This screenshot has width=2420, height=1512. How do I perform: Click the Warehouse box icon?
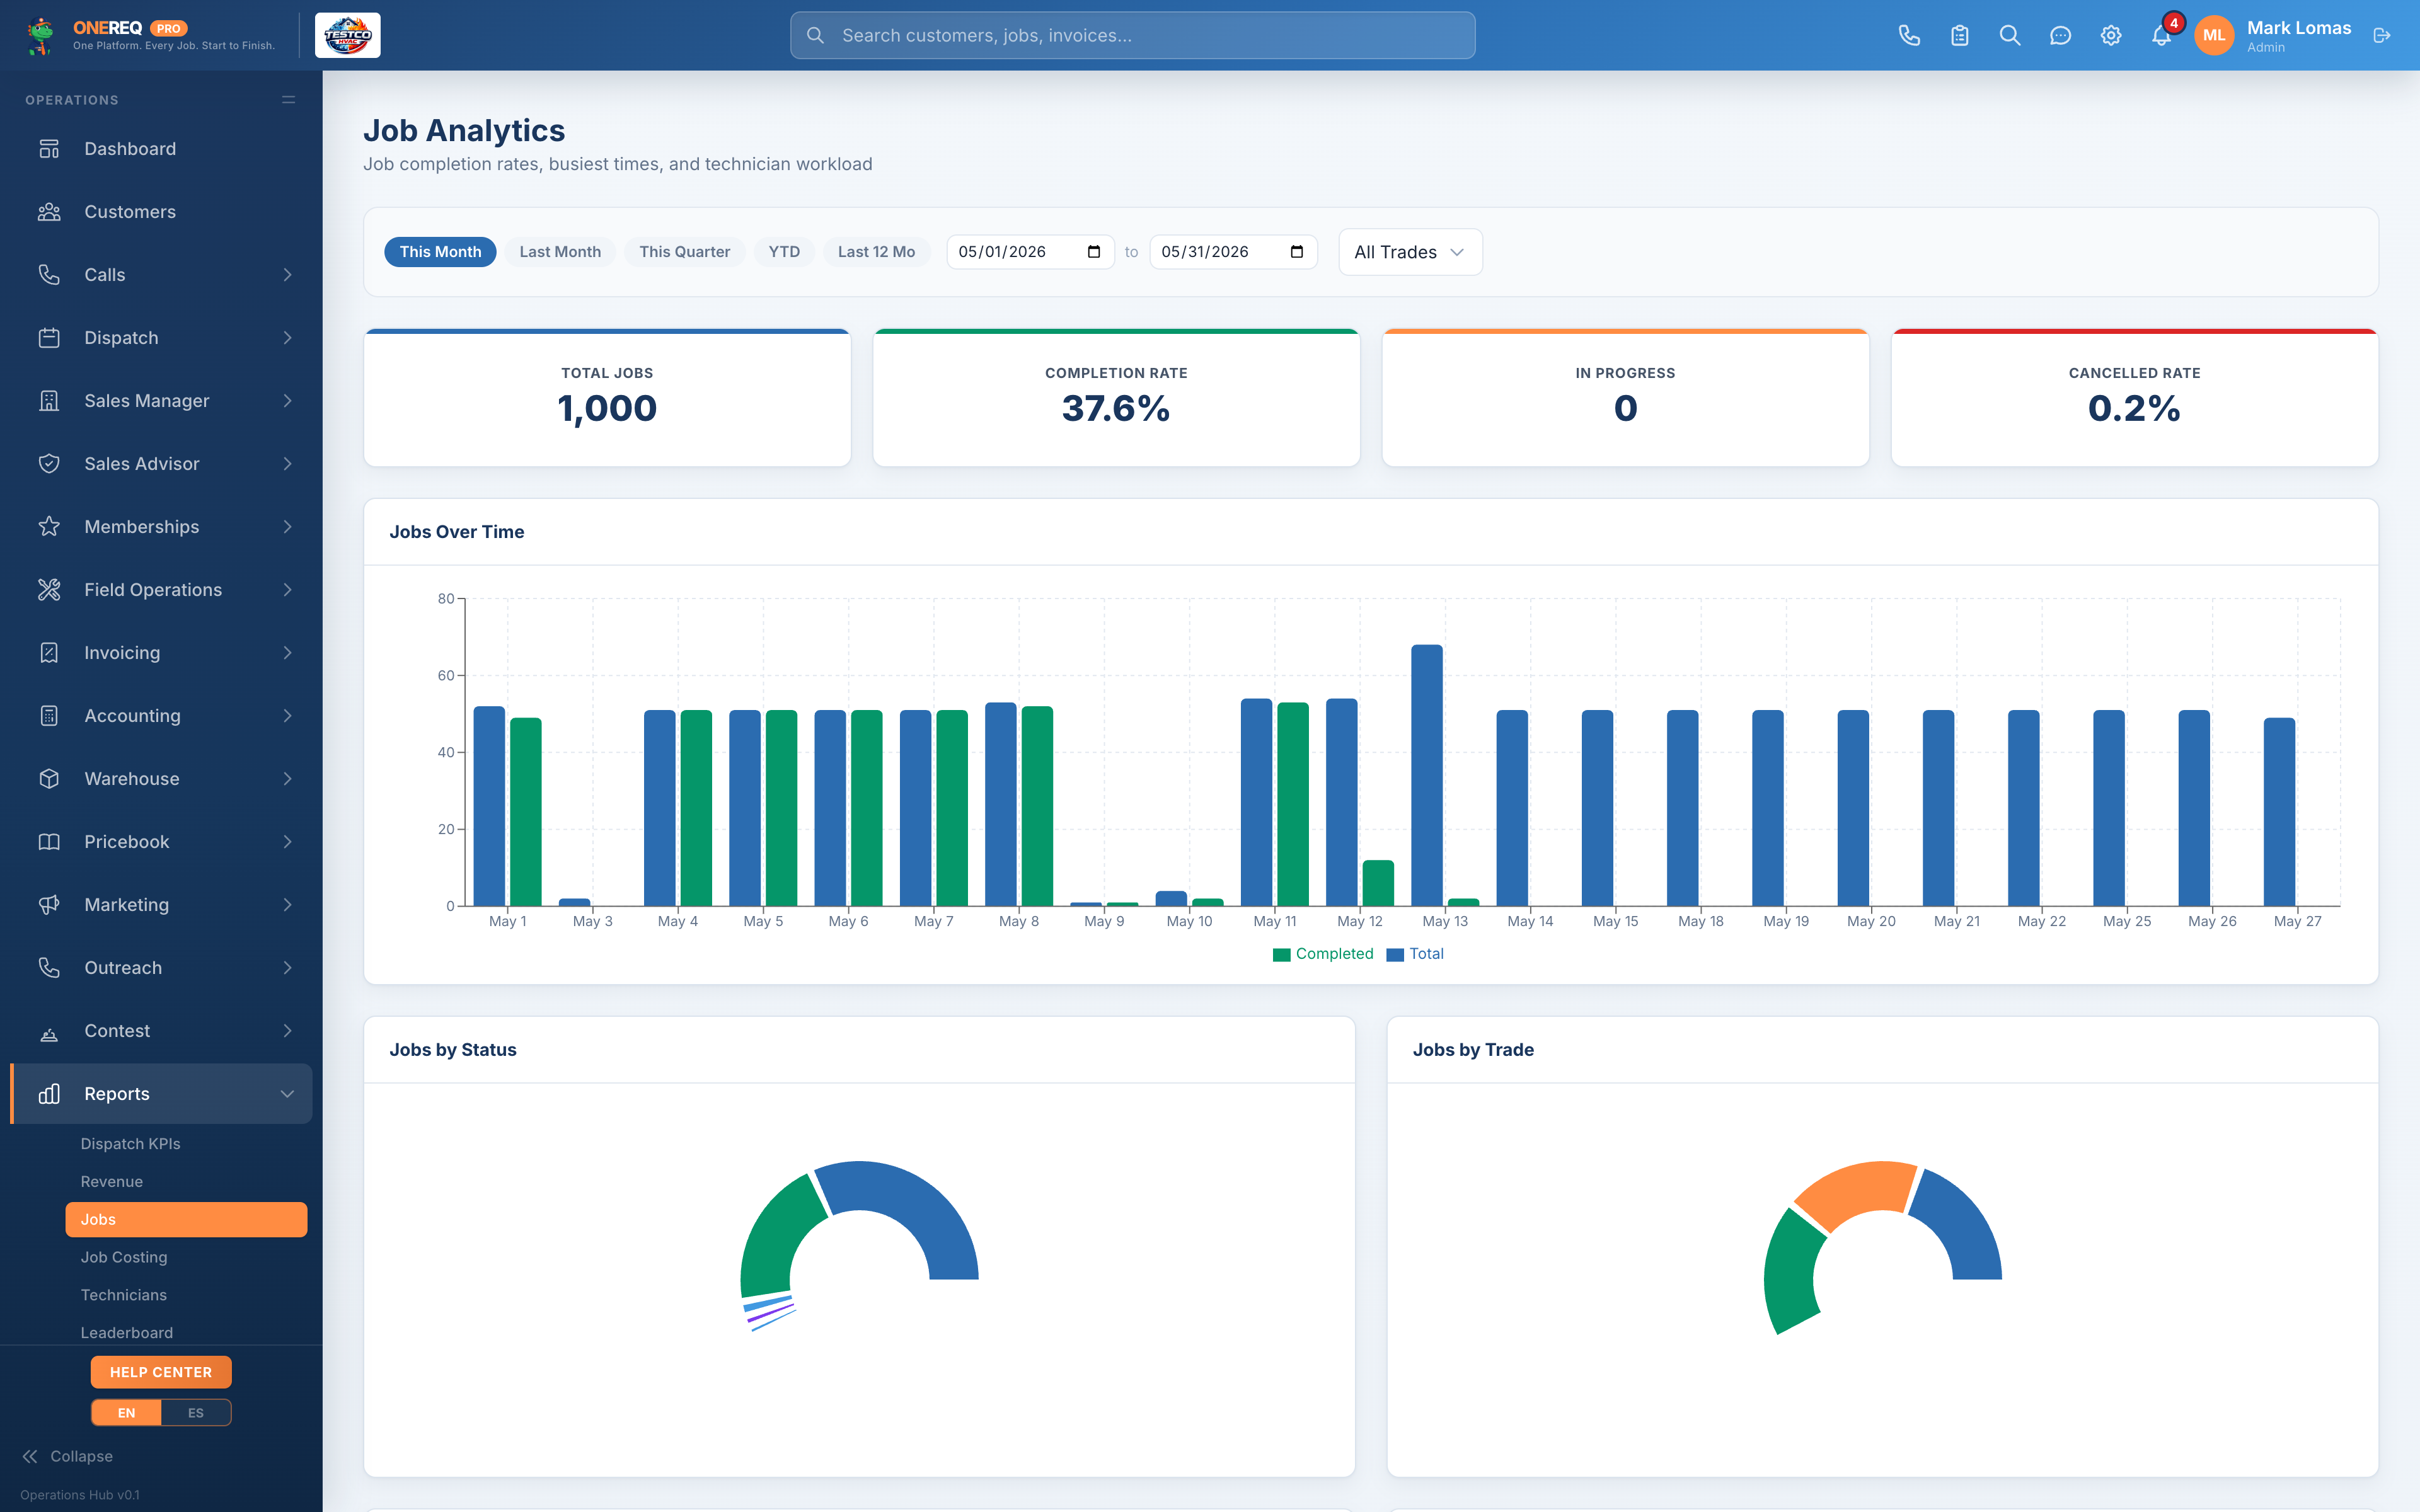click(49, 779)
